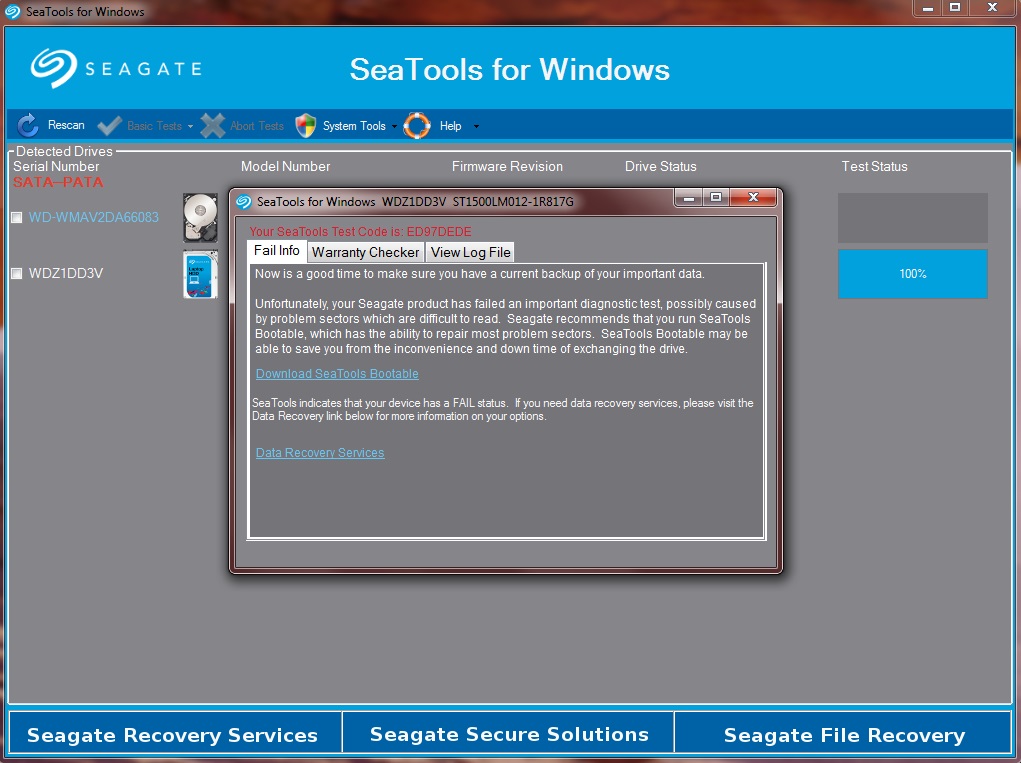Open the Data Recovery Services link
This screenshot has height=763, width=1021.
point(320,453)
